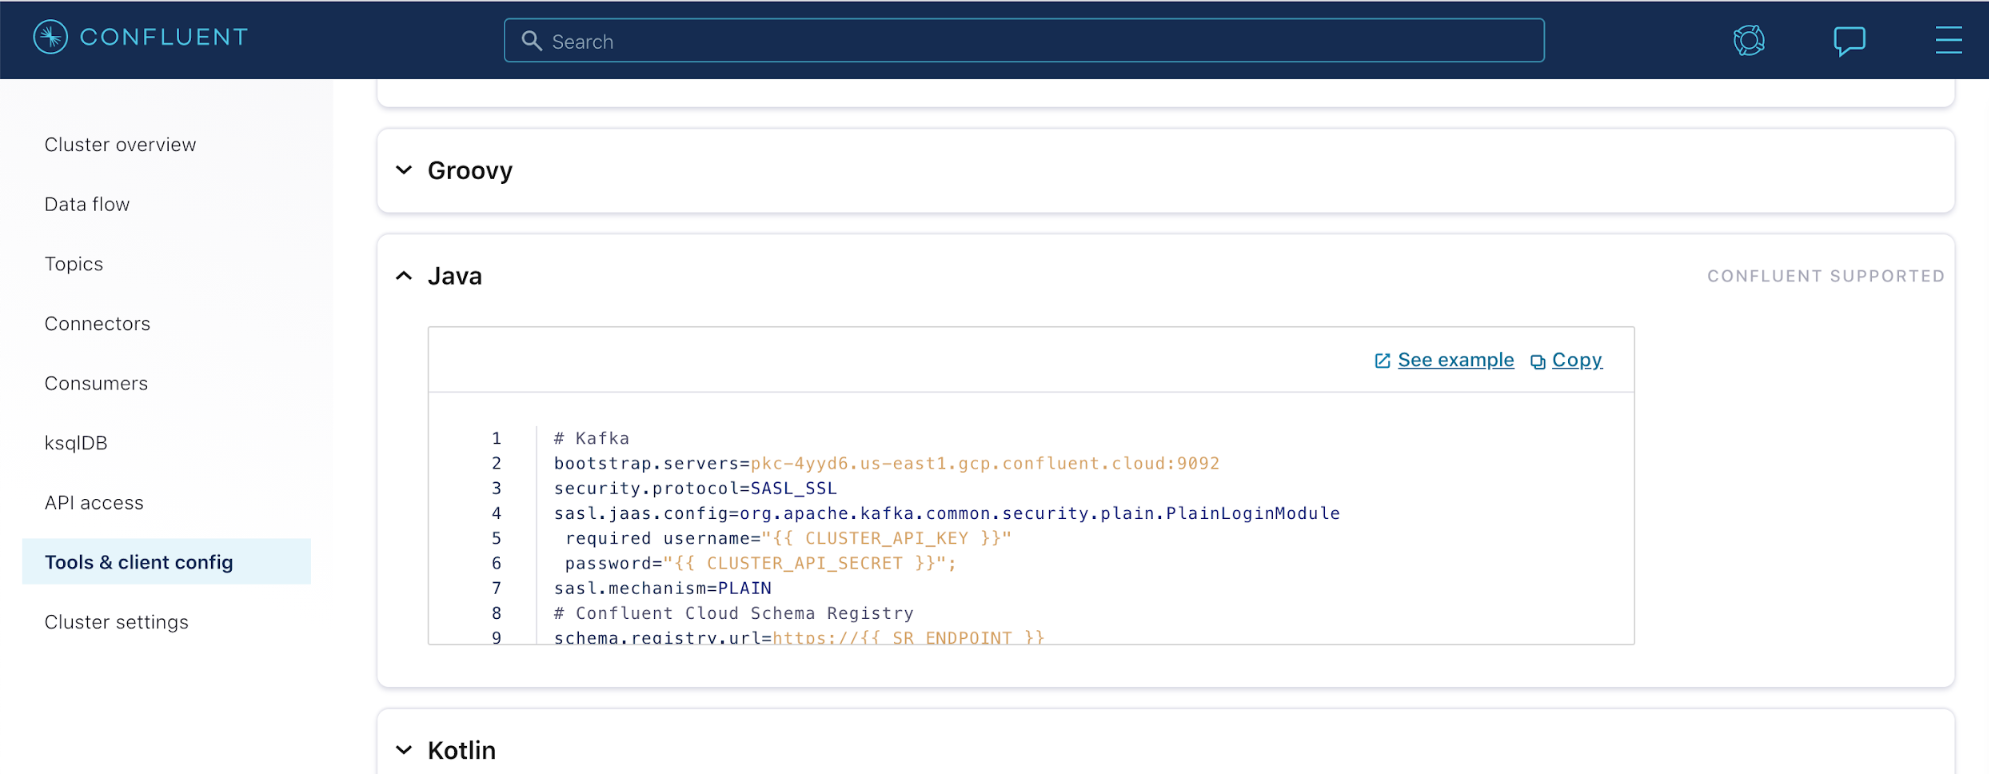Navigate to Topics
Viewport: 1989px width, 774px height.
[74, 264]
